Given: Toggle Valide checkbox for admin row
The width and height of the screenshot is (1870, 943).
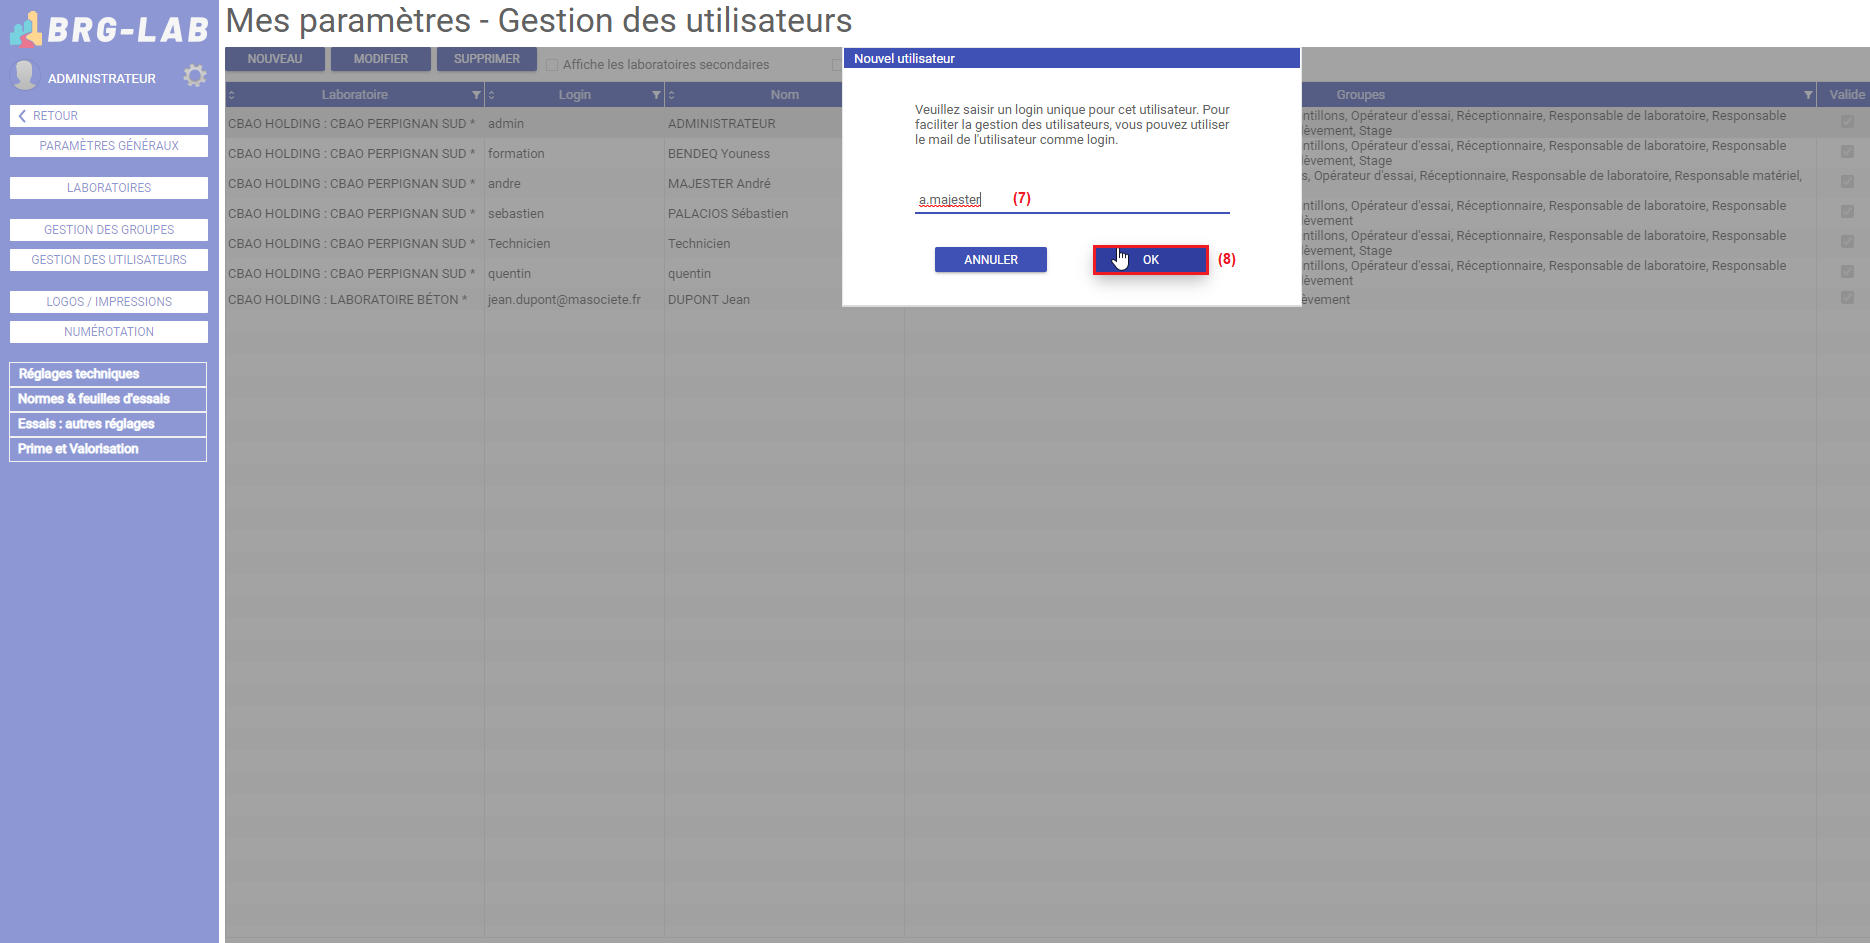Looking at the screenshot, I should coord(1847,122).
